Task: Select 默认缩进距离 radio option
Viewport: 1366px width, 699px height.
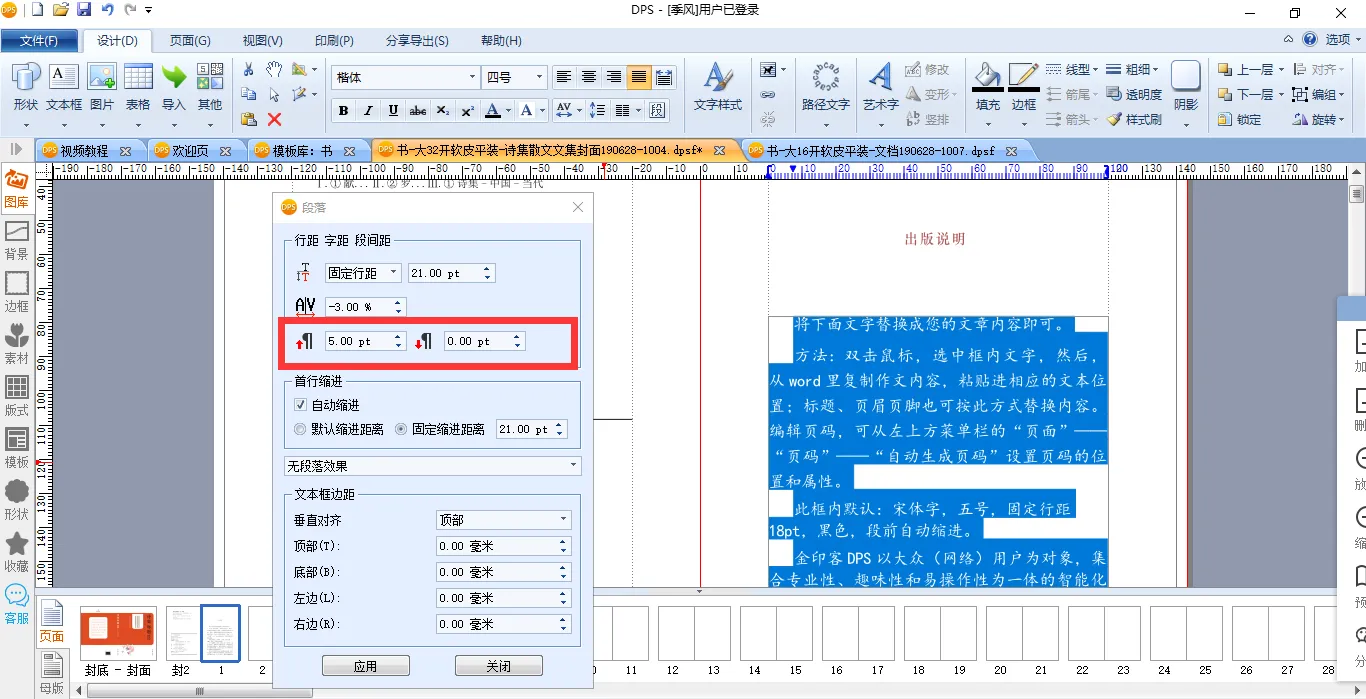Action: pos(300,429)
